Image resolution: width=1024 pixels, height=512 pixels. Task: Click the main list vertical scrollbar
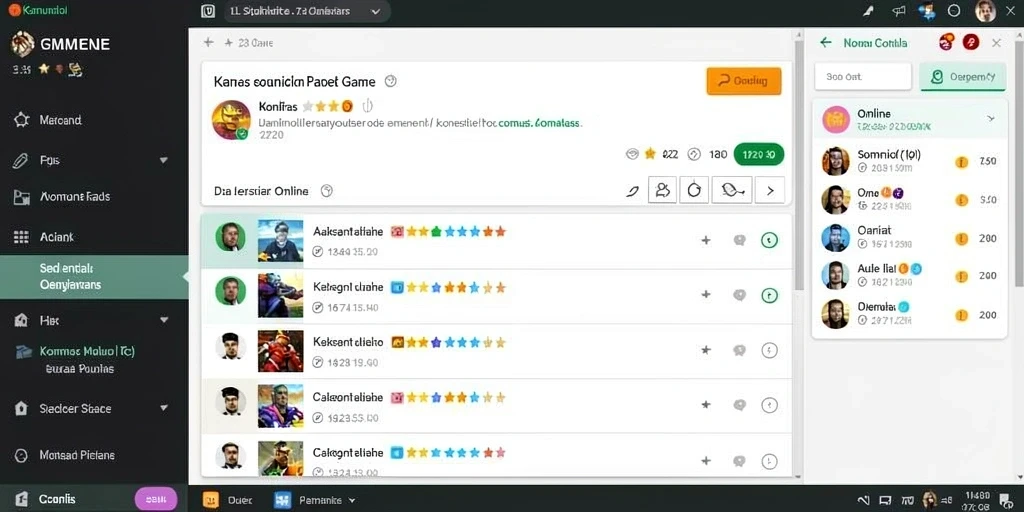(x=799, y=163)
